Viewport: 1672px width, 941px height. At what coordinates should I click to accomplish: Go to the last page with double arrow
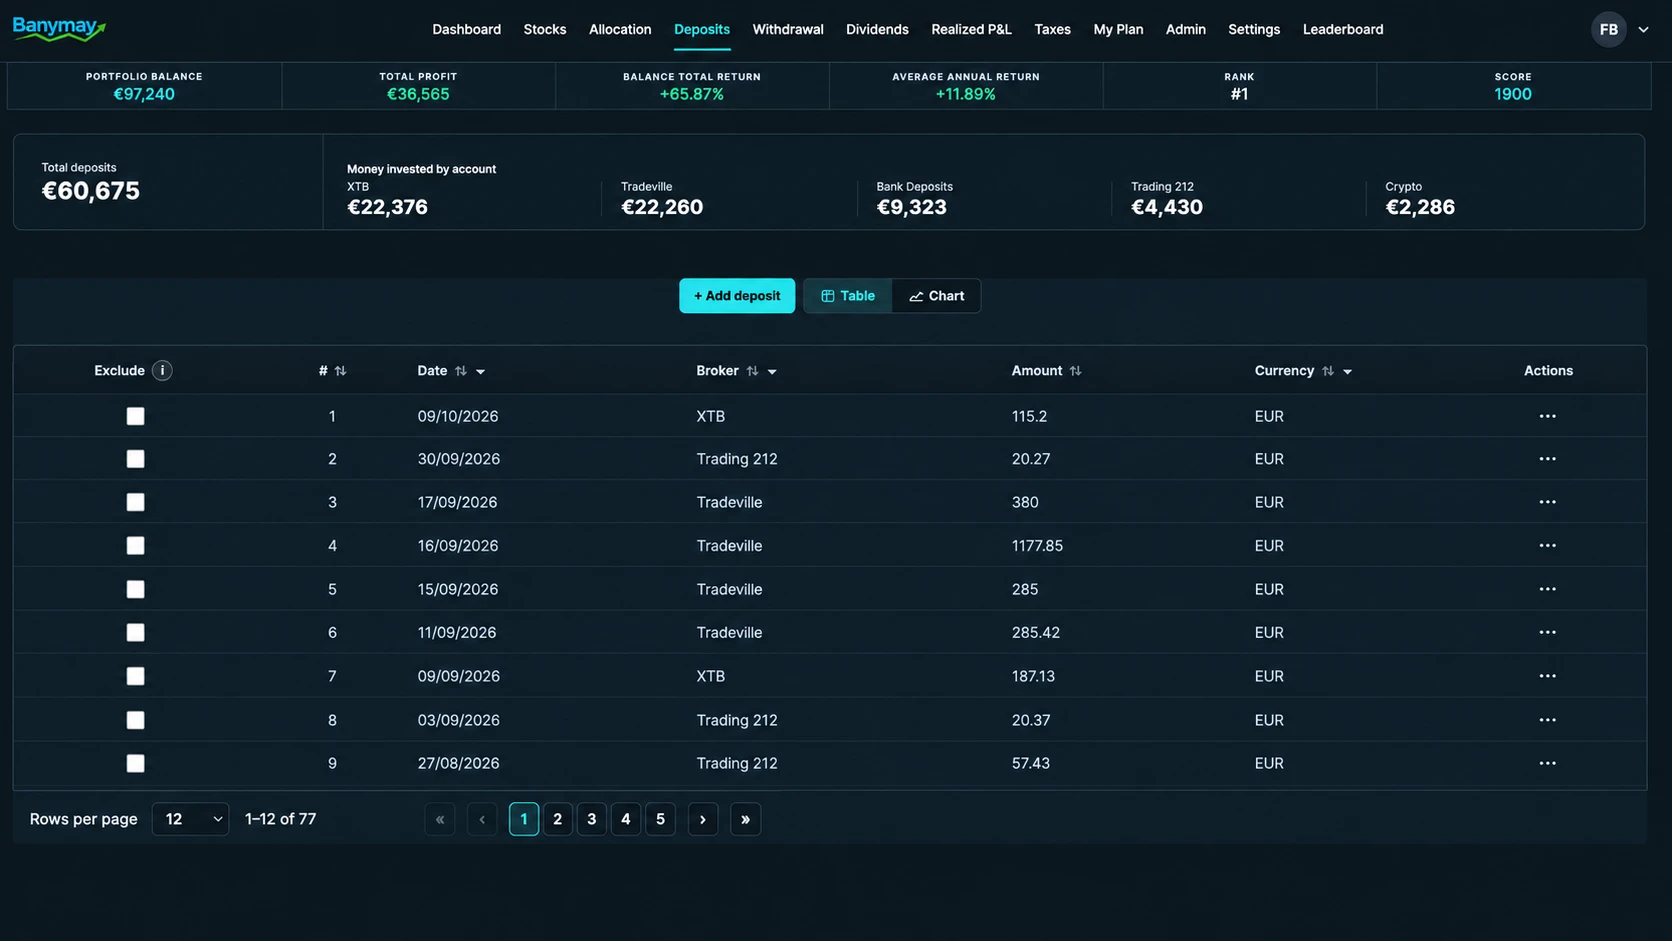tap(745, 819)
